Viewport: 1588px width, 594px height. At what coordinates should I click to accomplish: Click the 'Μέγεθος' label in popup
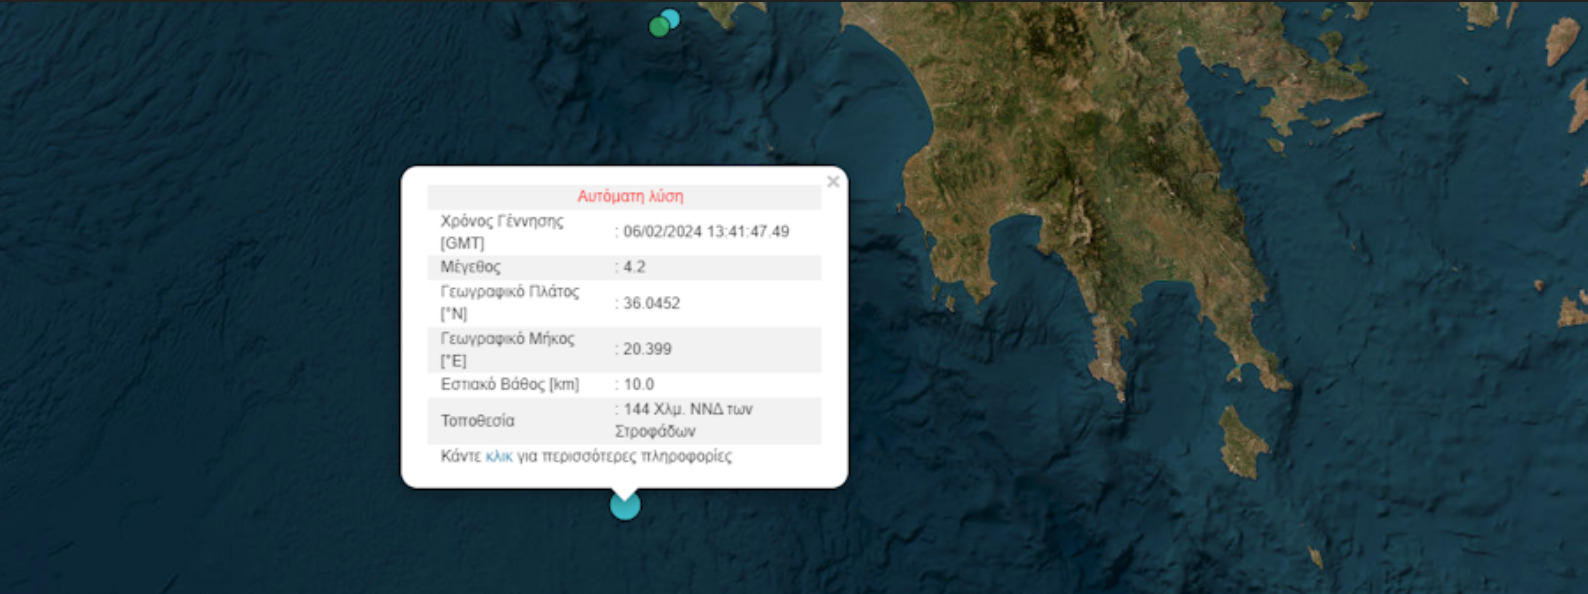[x=470, y=267]
